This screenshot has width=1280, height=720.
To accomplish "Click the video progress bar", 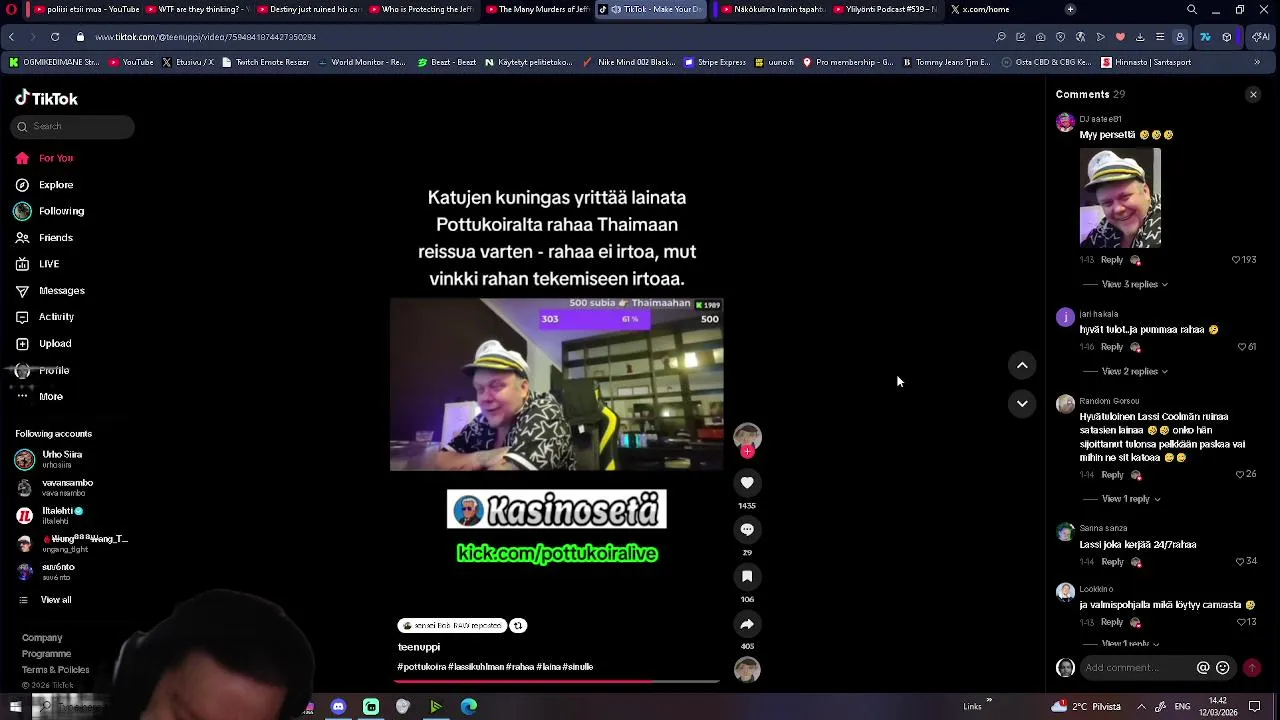I will [557, 681].
